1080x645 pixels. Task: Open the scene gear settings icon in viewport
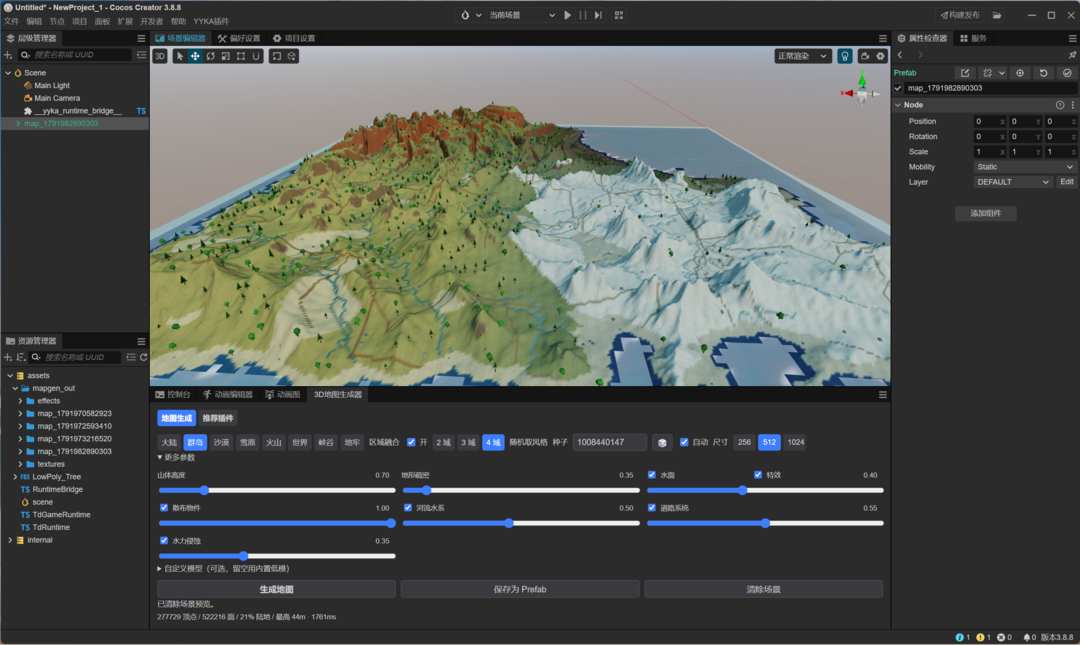click(x=880, y=57)
